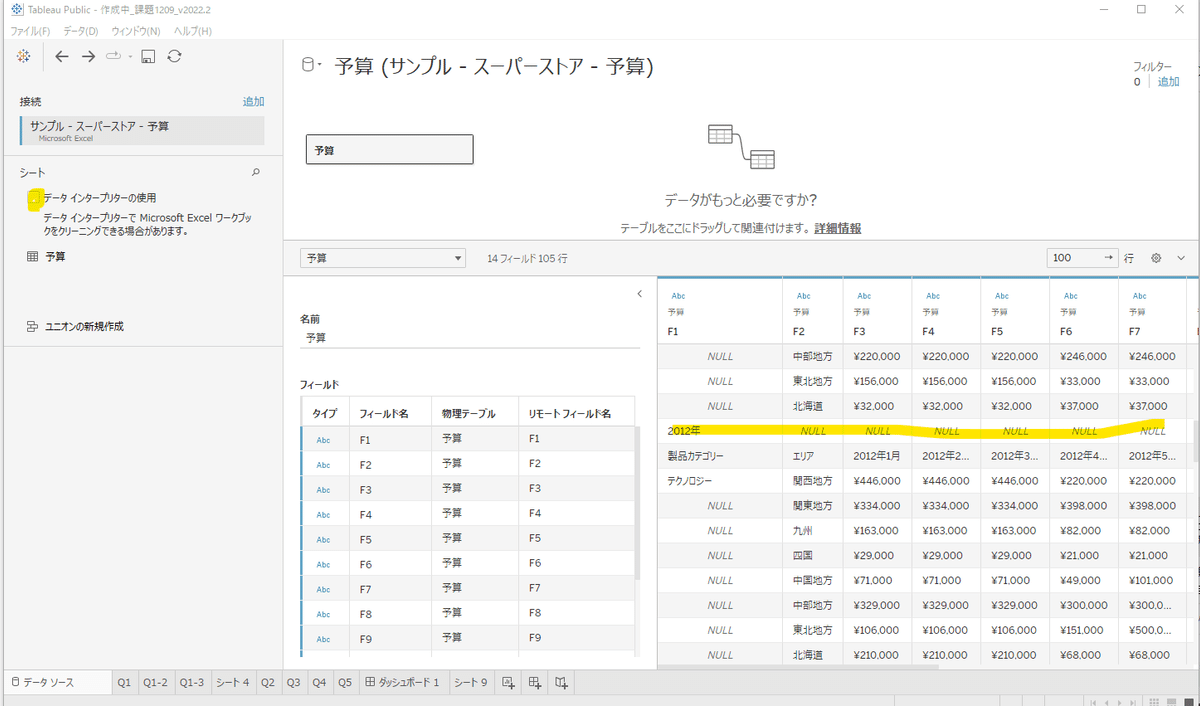The image size is (1200, 706).
Task: Add a new story from the bottom bar
Action: 562,683
